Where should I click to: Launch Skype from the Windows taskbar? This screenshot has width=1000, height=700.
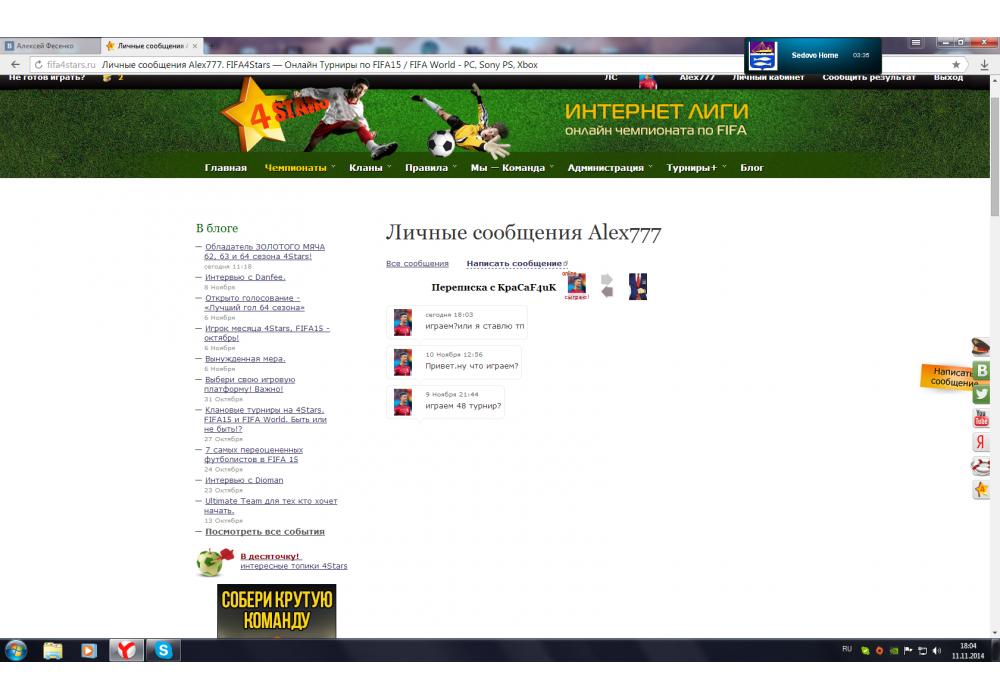coord(163,651)
